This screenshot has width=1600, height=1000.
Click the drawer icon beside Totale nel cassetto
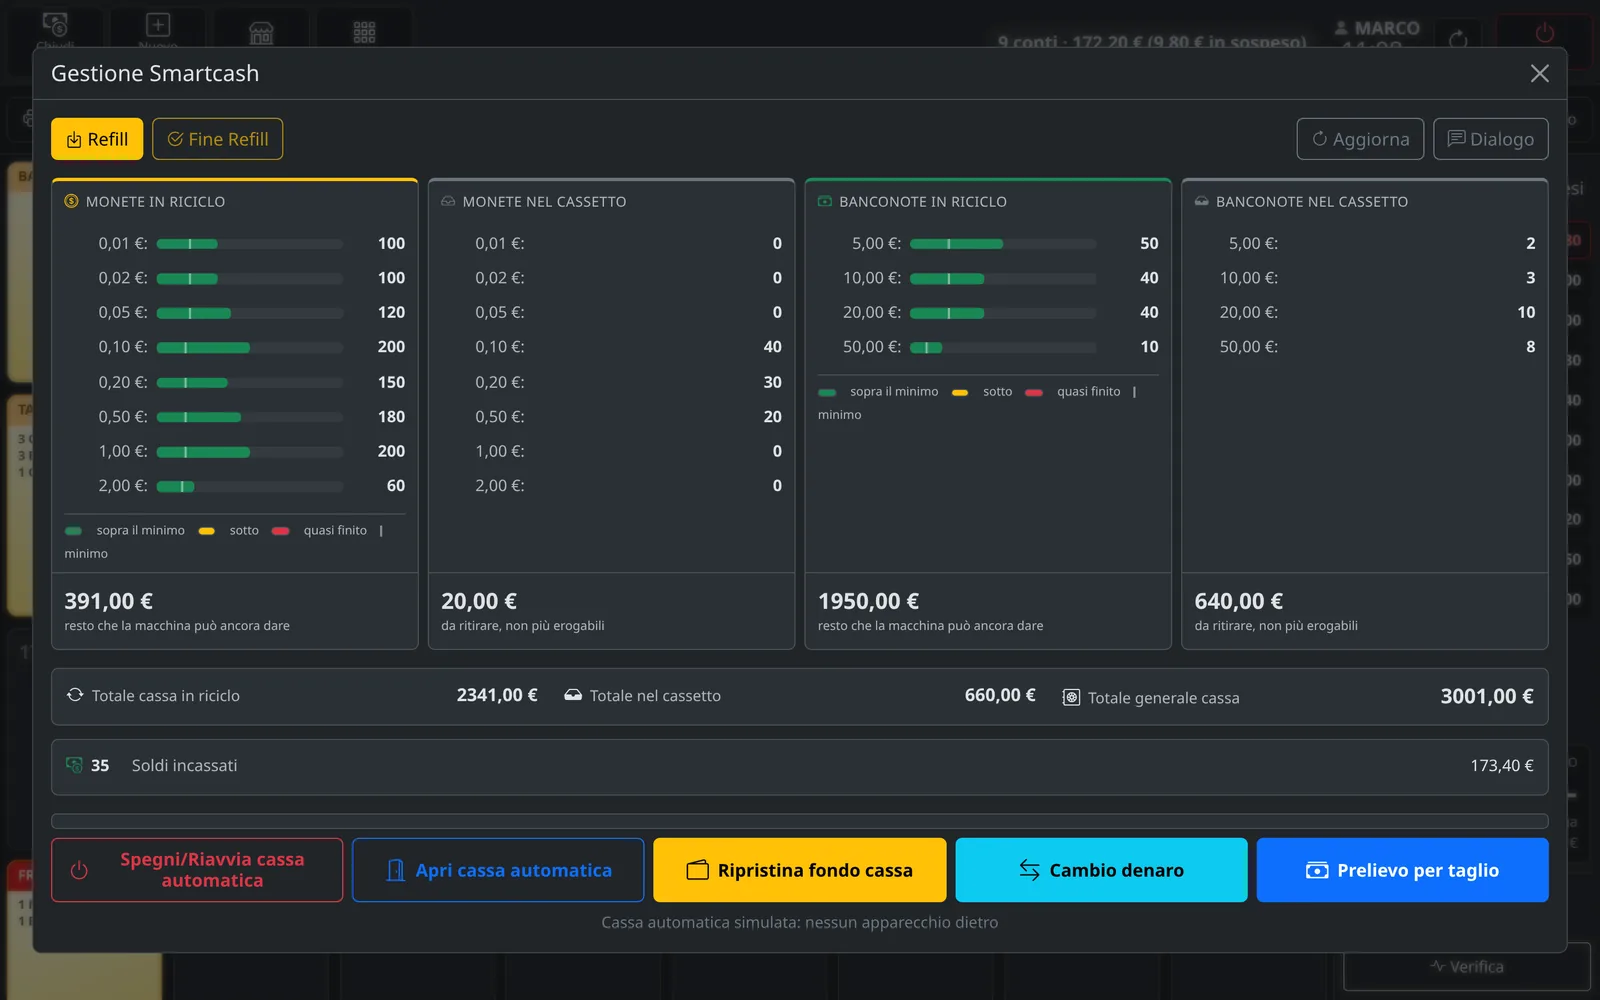click(x=573, y=695)
